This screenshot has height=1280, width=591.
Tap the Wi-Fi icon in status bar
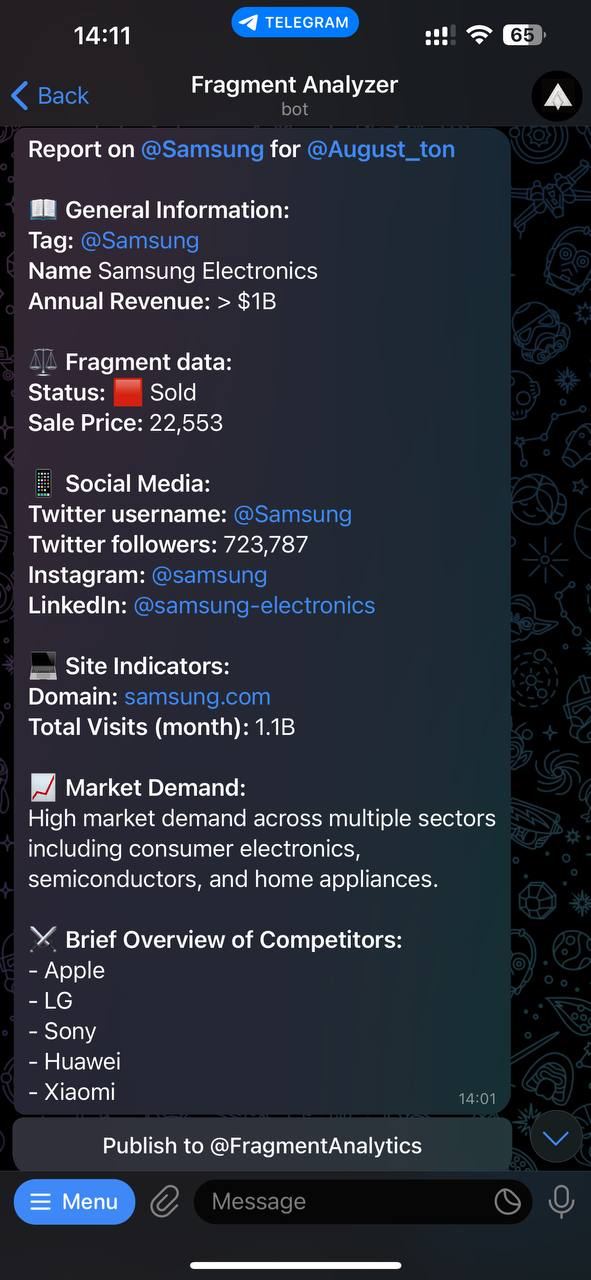coord(480,36)
